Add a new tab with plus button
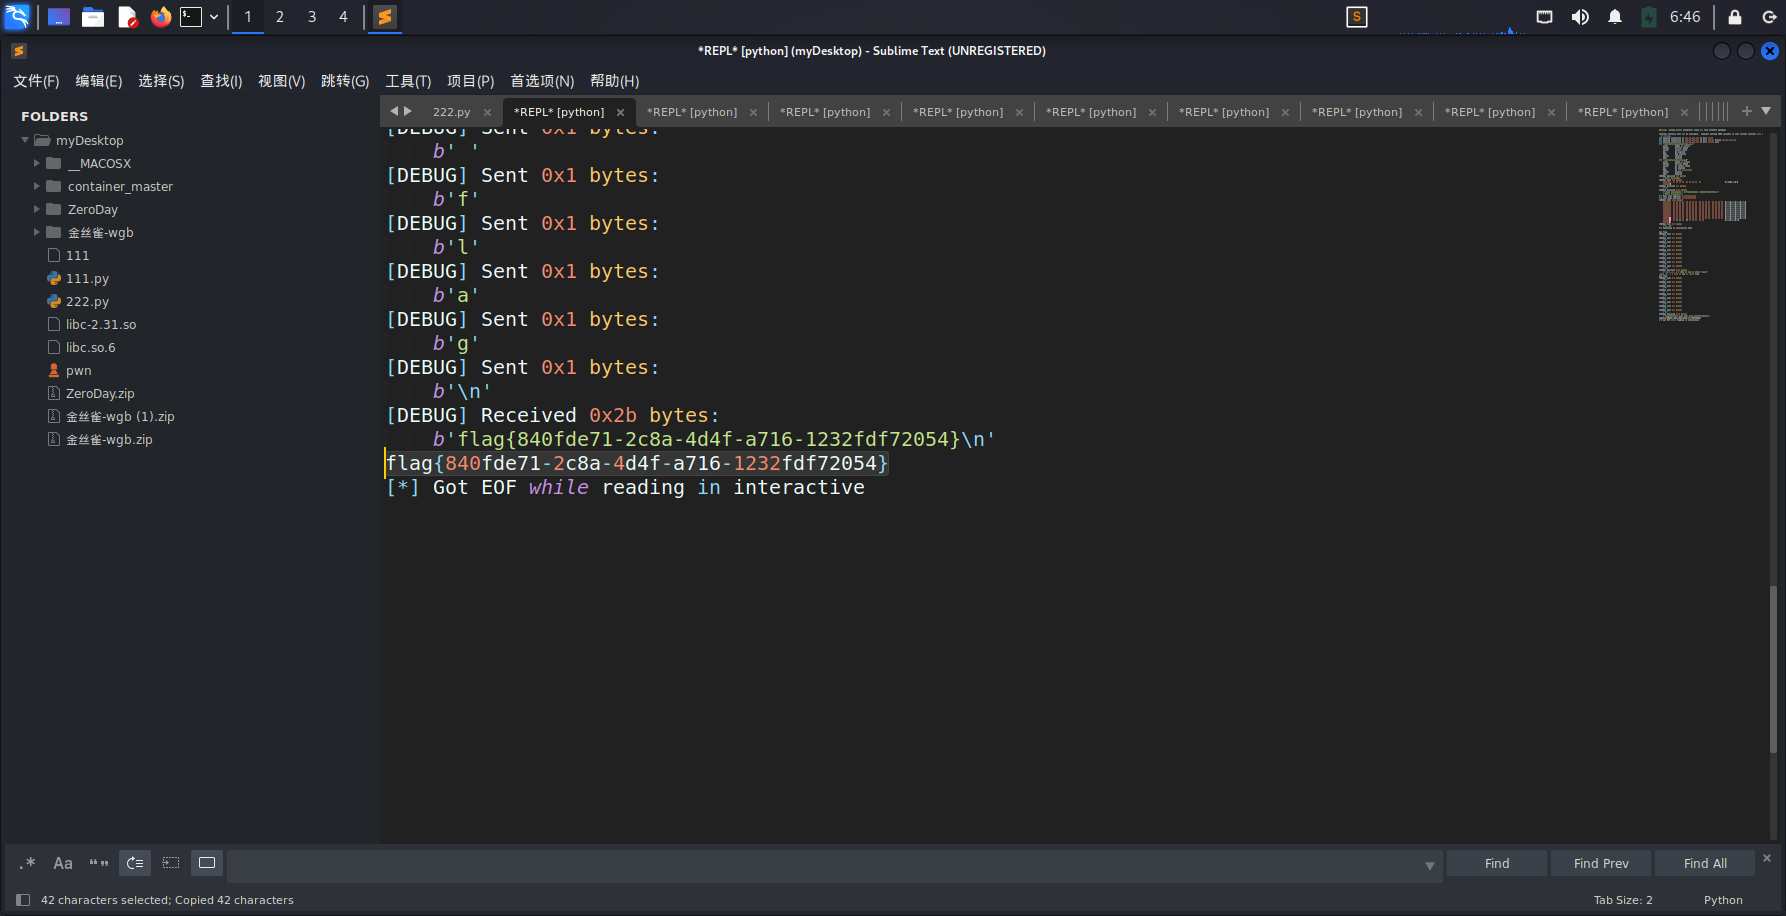The height and width of the screenshot is (916, 1786). 1747,111
